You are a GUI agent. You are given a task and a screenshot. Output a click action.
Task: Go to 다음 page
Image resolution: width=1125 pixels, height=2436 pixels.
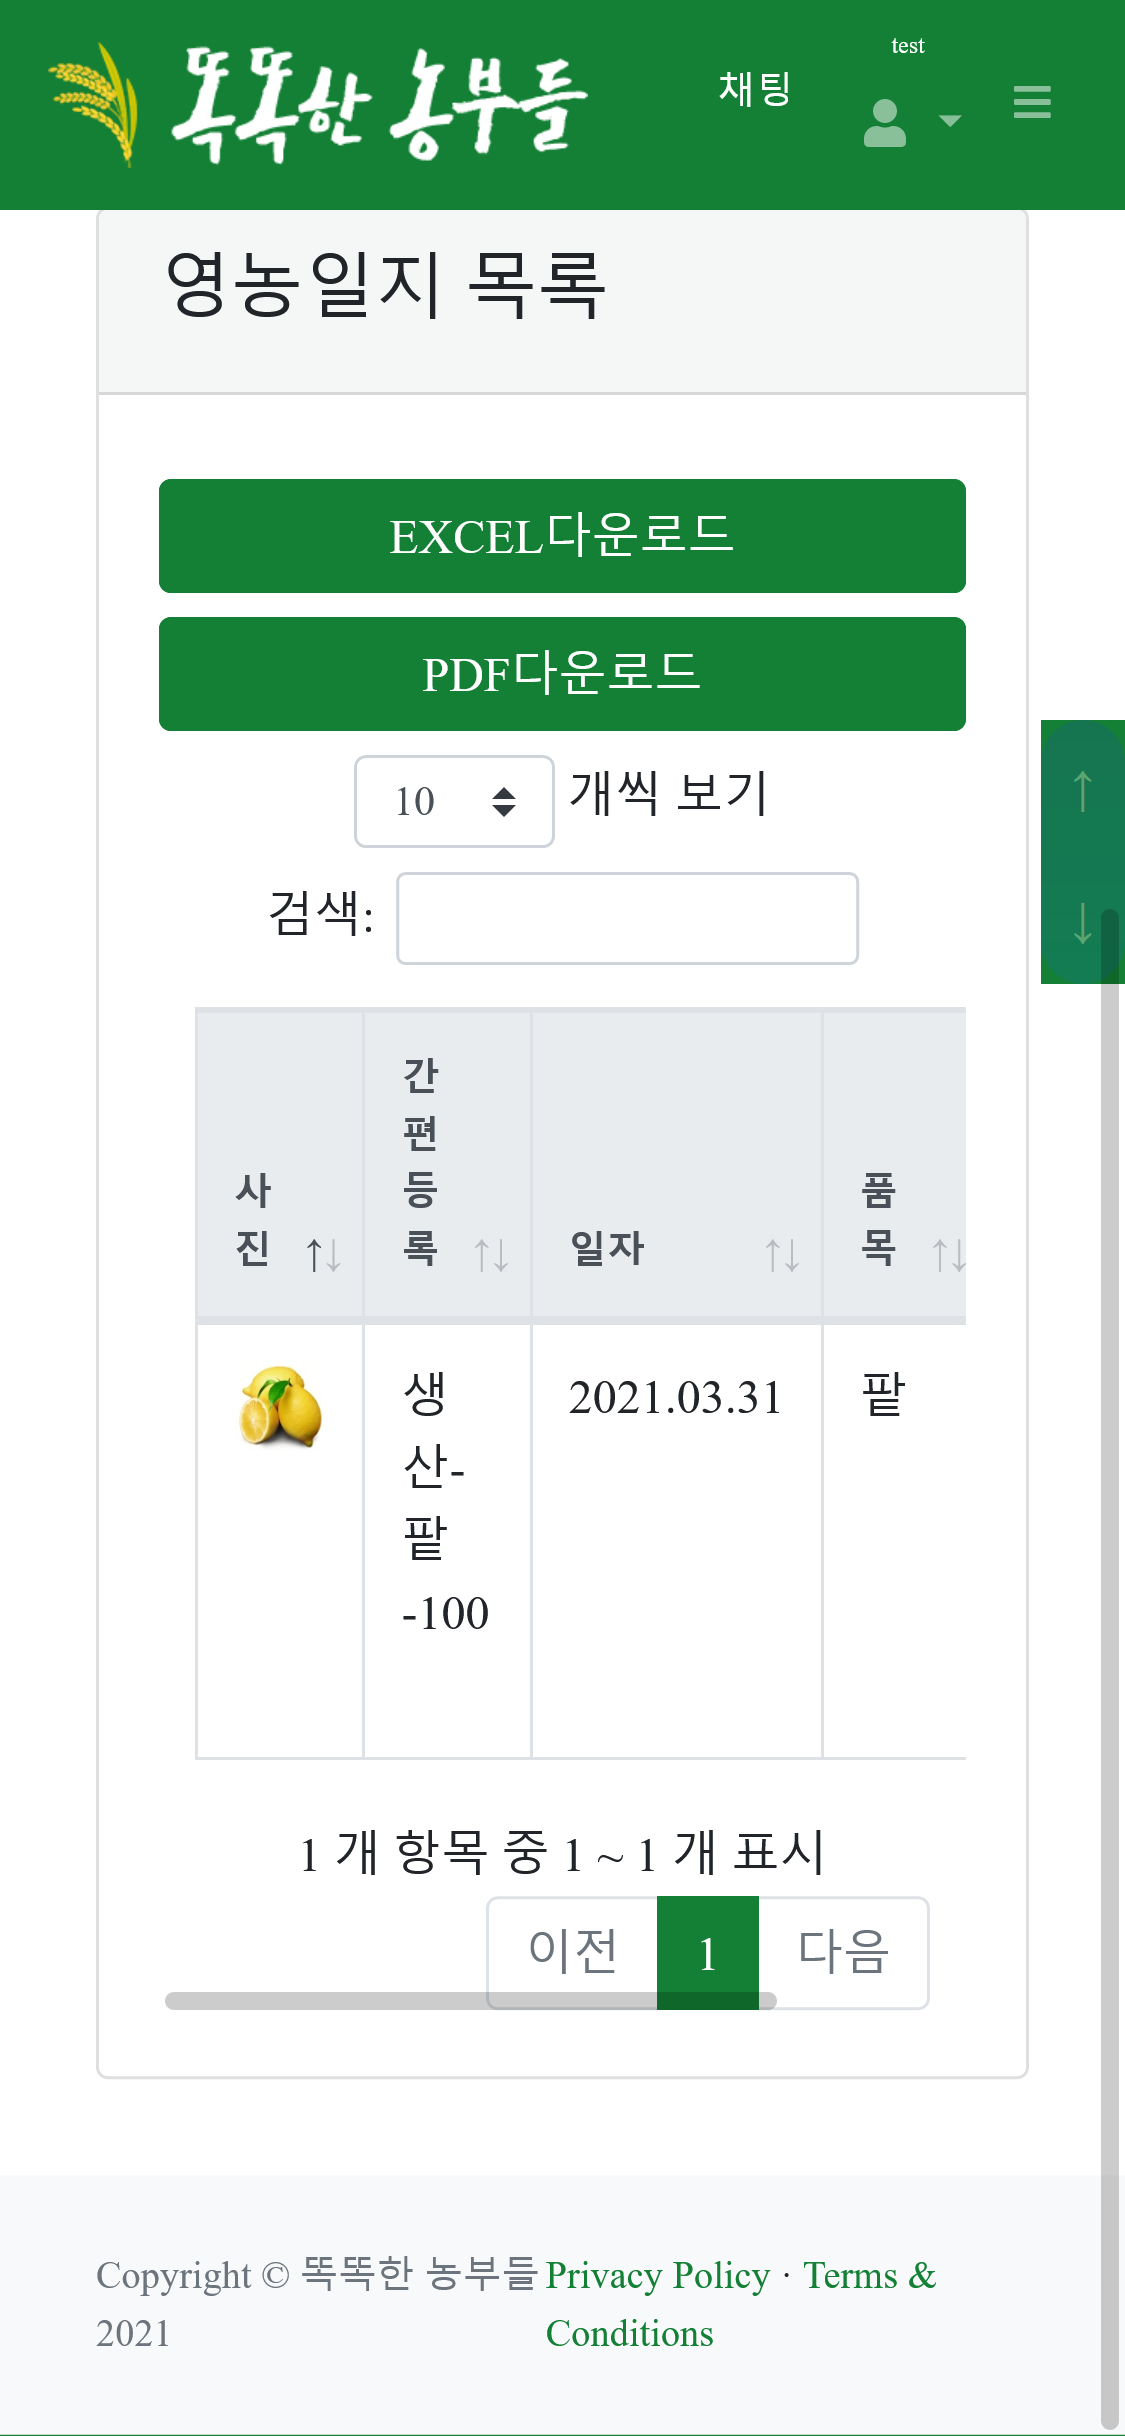coord(843,1951)
